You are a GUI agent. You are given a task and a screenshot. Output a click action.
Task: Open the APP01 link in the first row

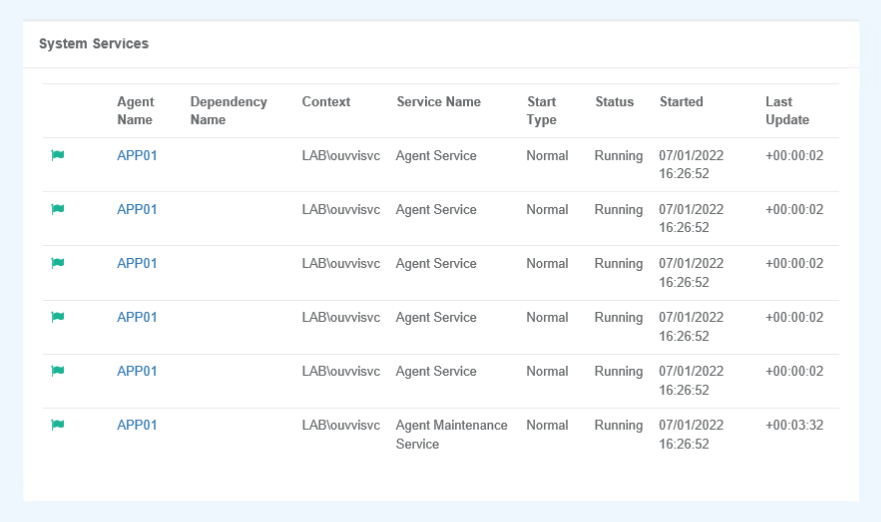pos(137,156)
